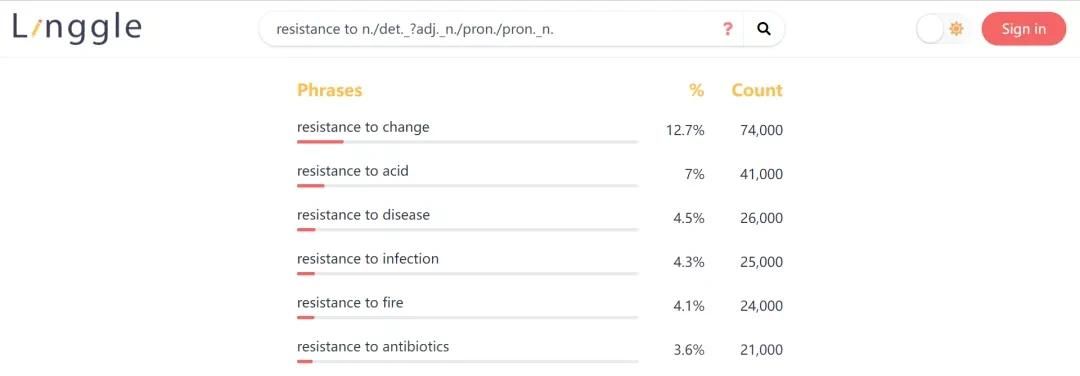
Task: Click the frequency bar under 'resistance to acid'
Action: 468,185
